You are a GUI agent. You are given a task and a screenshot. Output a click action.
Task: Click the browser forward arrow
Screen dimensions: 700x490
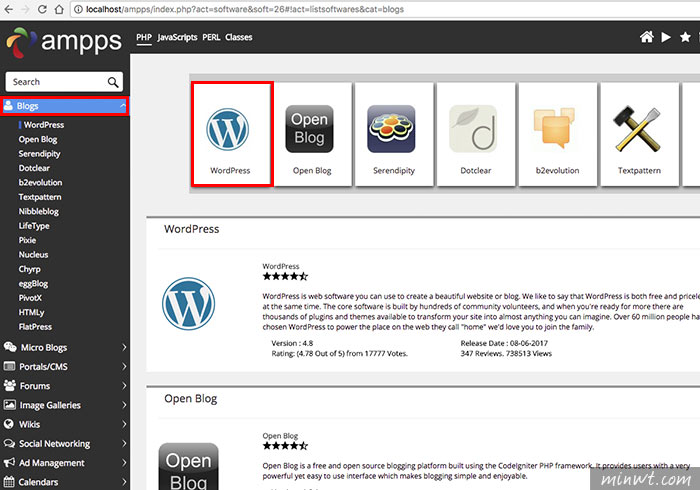pos(25,9)
